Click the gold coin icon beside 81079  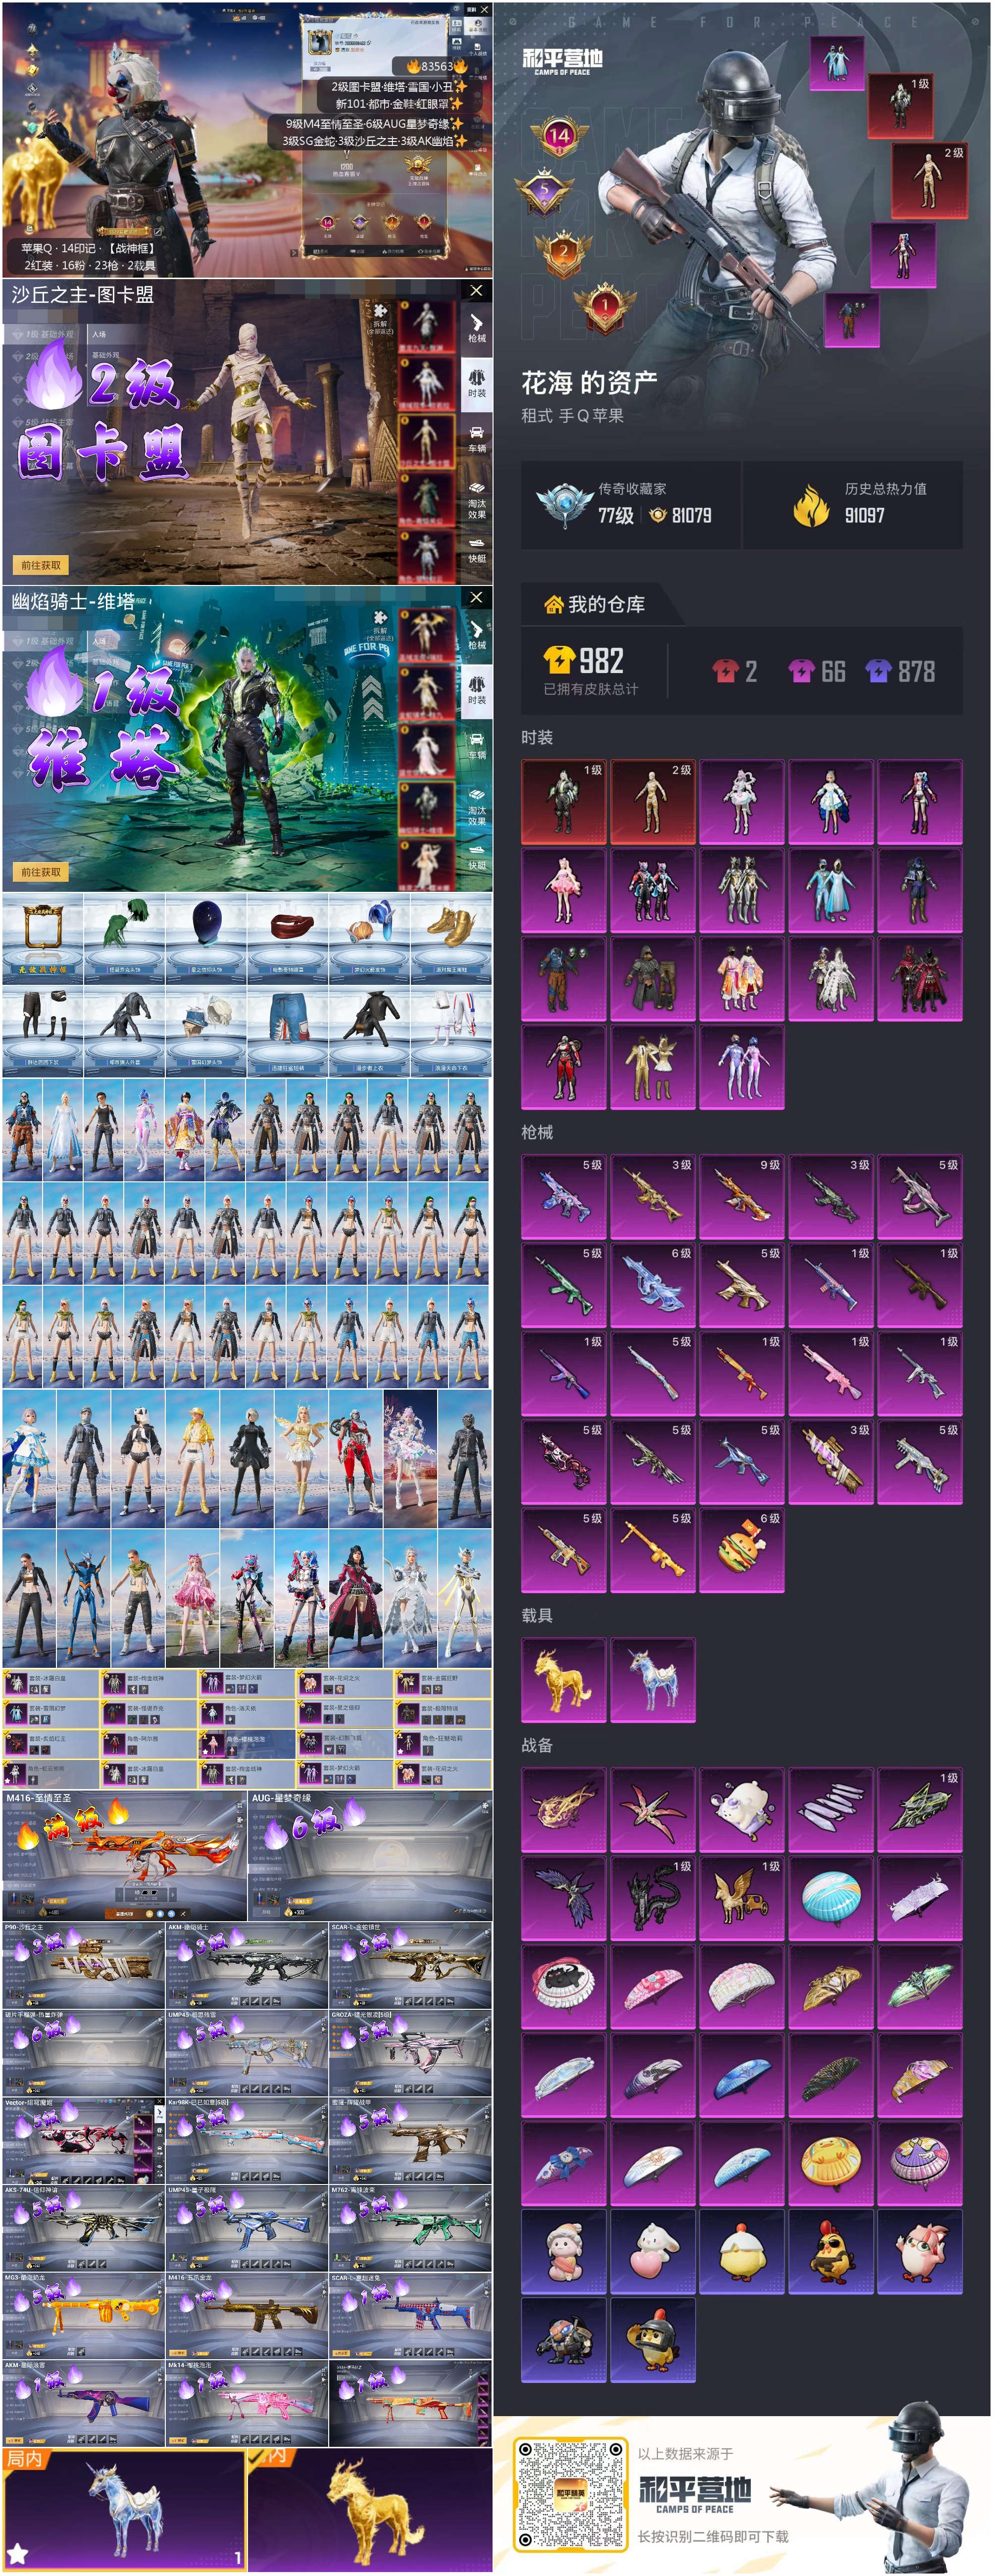[x=657, y=515]
